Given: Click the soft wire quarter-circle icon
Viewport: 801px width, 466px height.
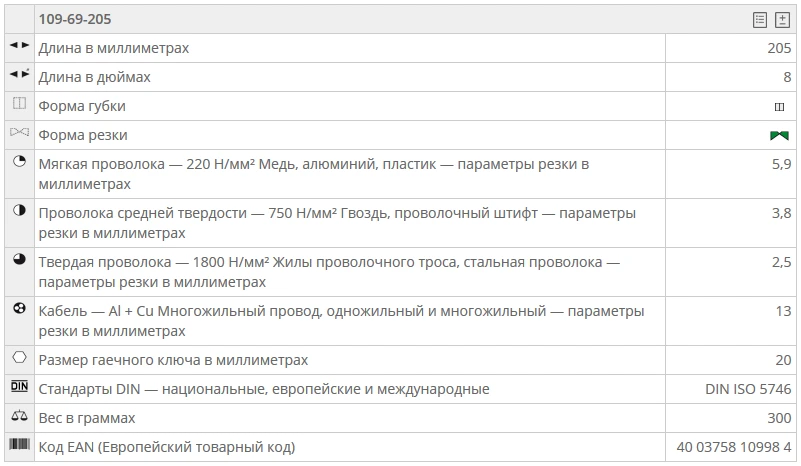Looking at the screenshot, I should tap(19, 162).
